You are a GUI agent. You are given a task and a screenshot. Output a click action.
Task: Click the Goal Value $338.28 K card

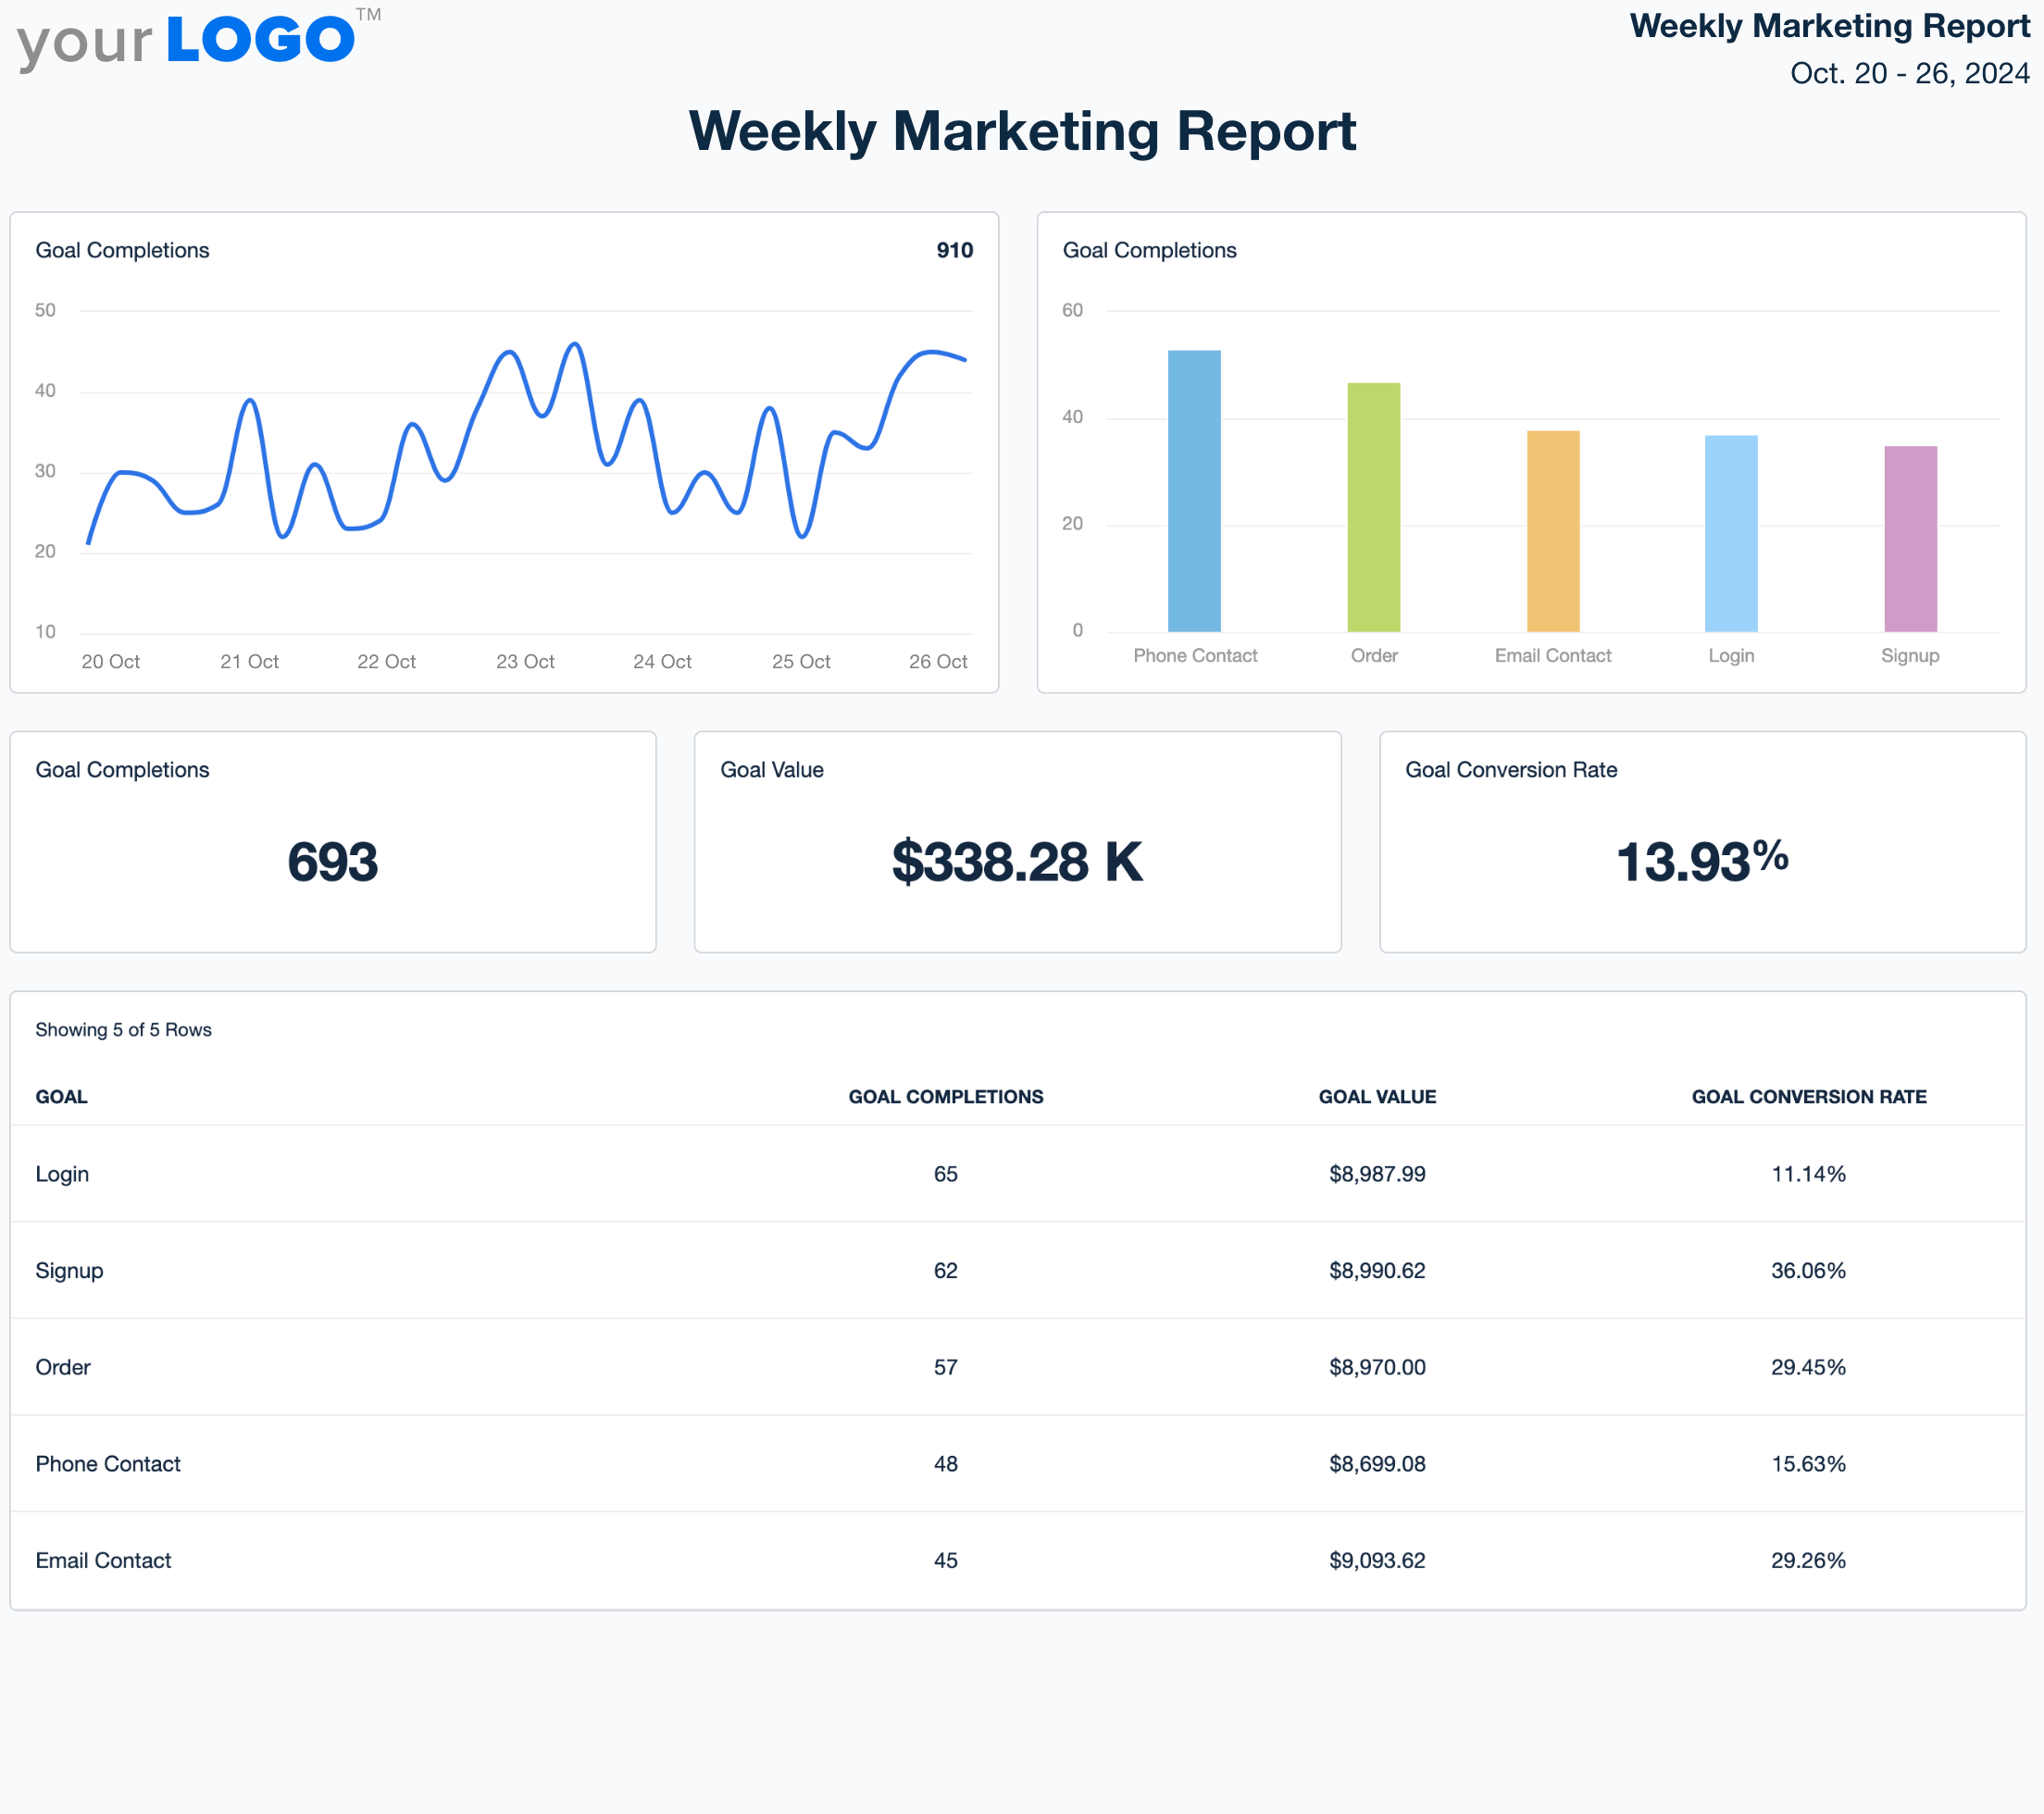1017,842
